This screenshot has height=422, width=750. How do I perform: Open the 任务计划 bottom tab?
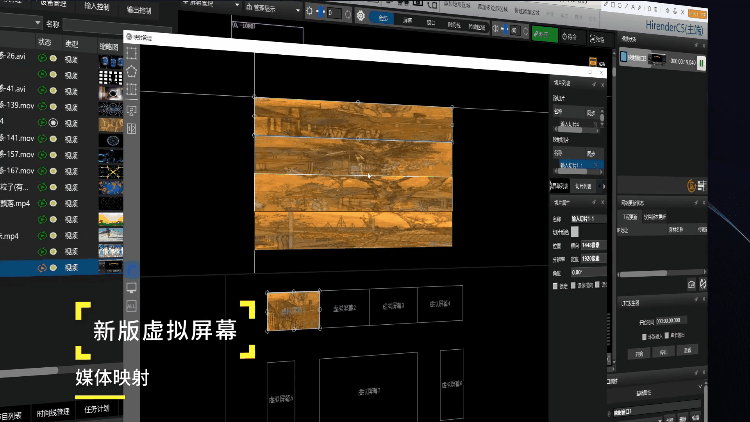tap(97, 409)
